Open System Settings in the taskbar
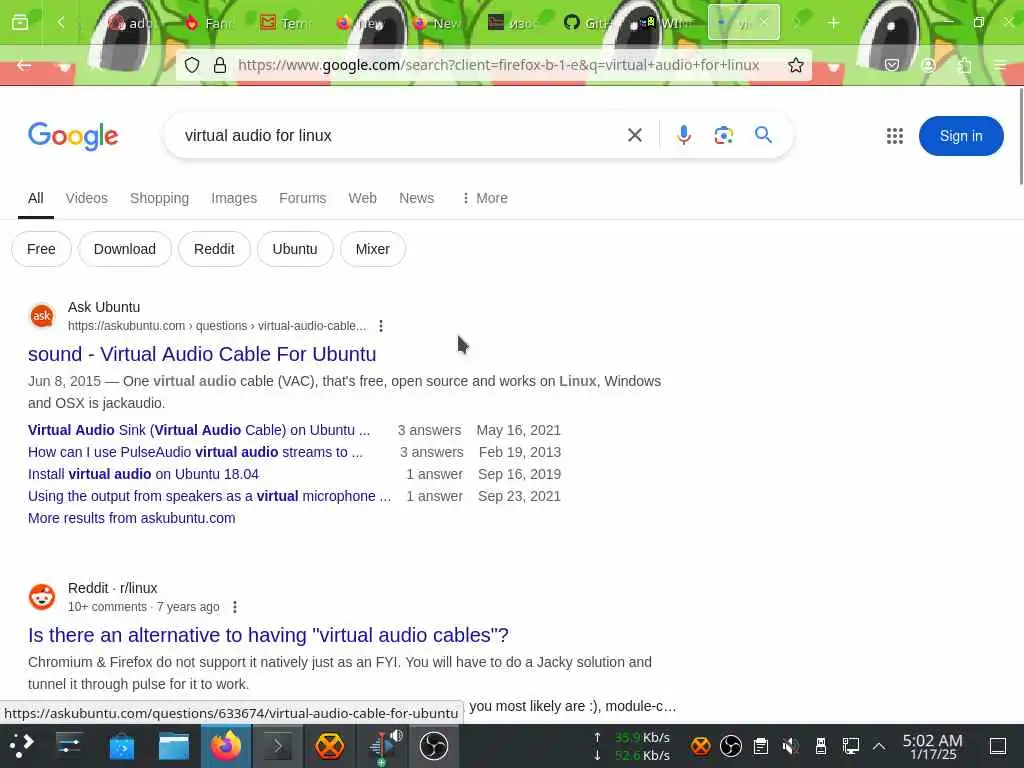The height and width of the screenshot is (768, 1024). (69, 746)
